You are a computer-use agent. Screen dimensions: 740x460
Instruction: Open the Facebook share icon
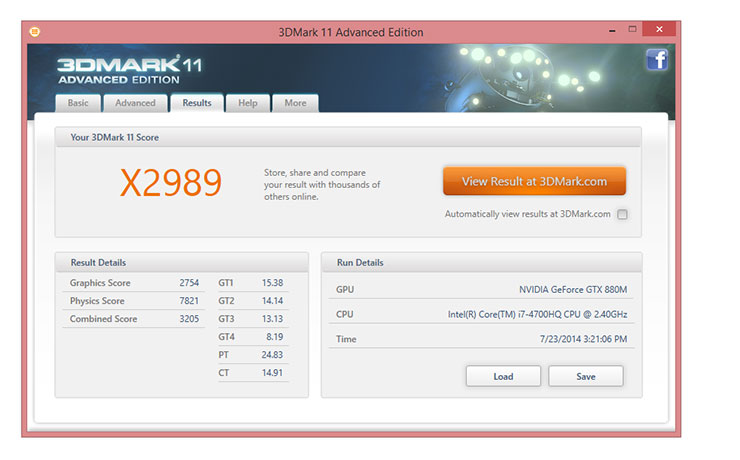point(657,60)
